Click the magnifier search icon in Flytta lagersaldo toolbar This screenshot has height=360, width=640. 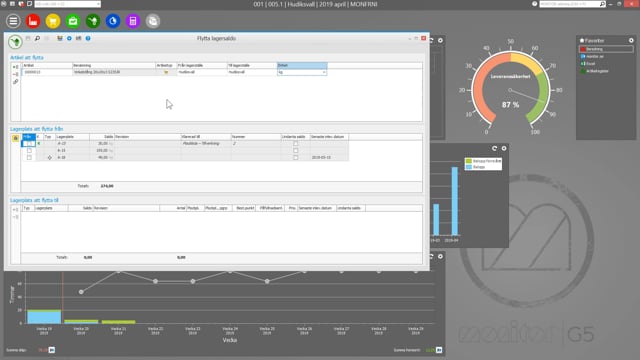37,38
